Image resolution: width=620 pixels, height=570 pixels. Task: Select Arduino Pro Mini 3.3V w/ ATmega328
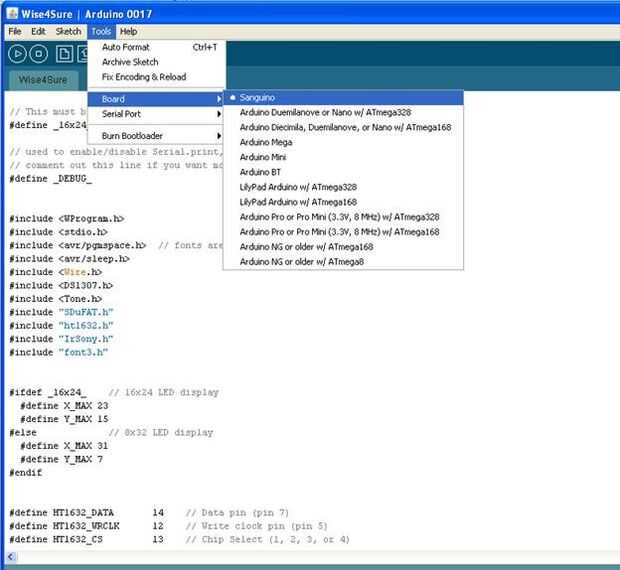343,217
